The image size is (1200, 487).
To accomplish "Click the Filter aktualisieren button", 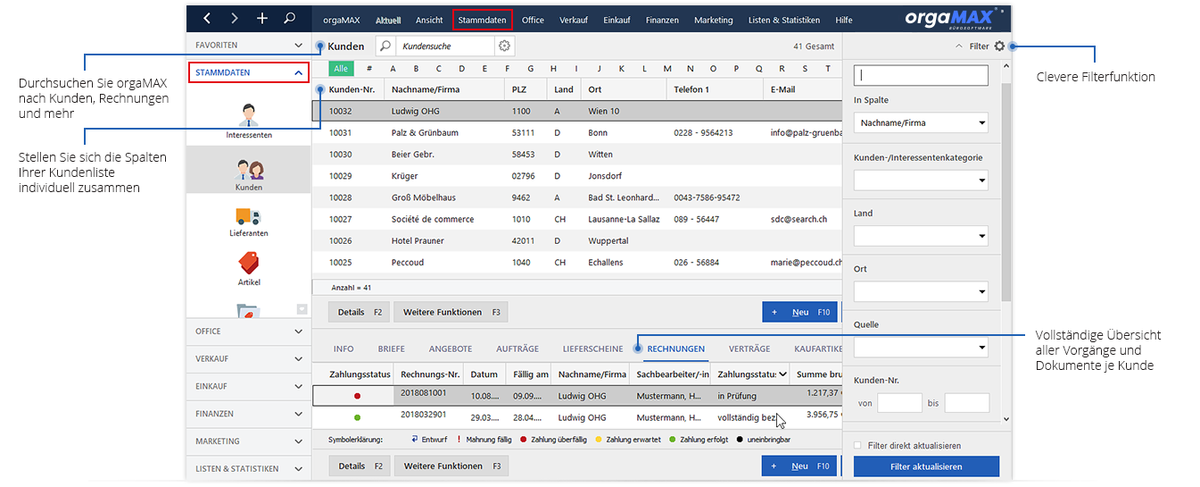I will pos(926,467).
